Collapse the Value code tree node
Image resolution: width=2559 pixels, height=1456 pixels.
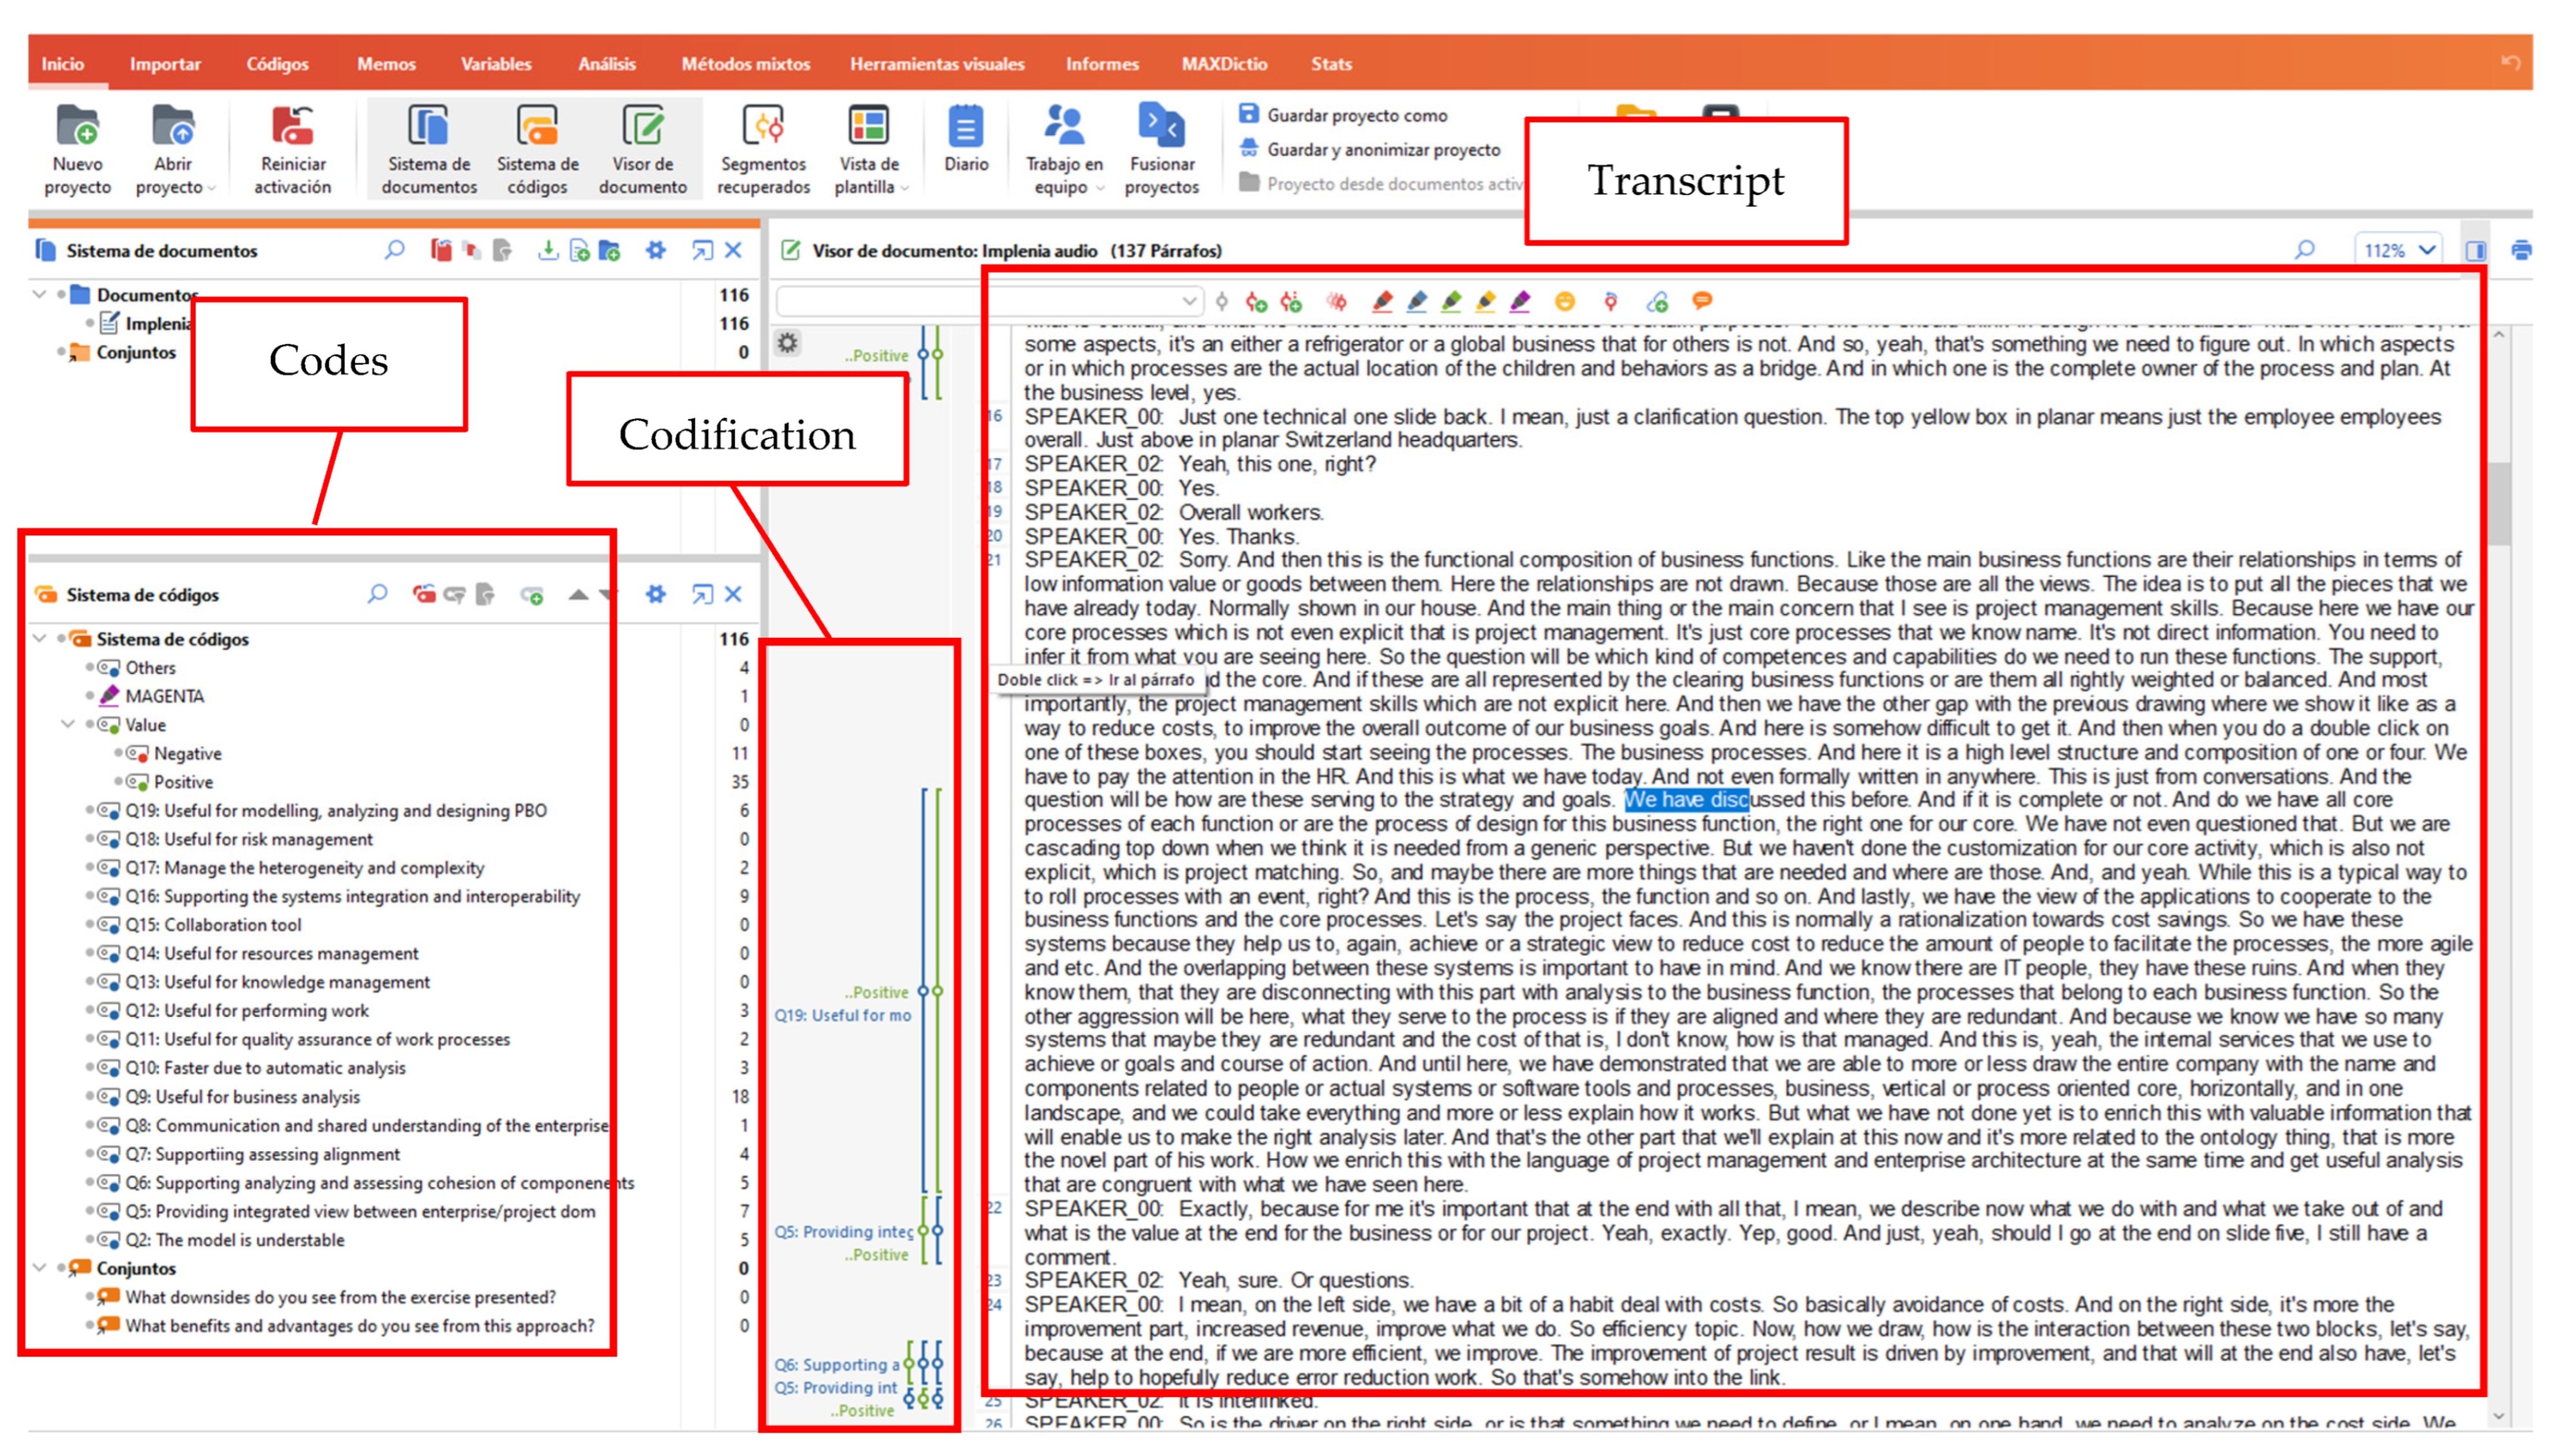(68, 724)
